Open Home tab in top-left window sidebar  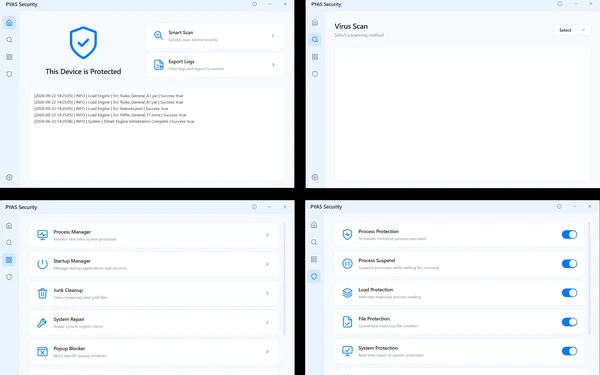(10, 23)
